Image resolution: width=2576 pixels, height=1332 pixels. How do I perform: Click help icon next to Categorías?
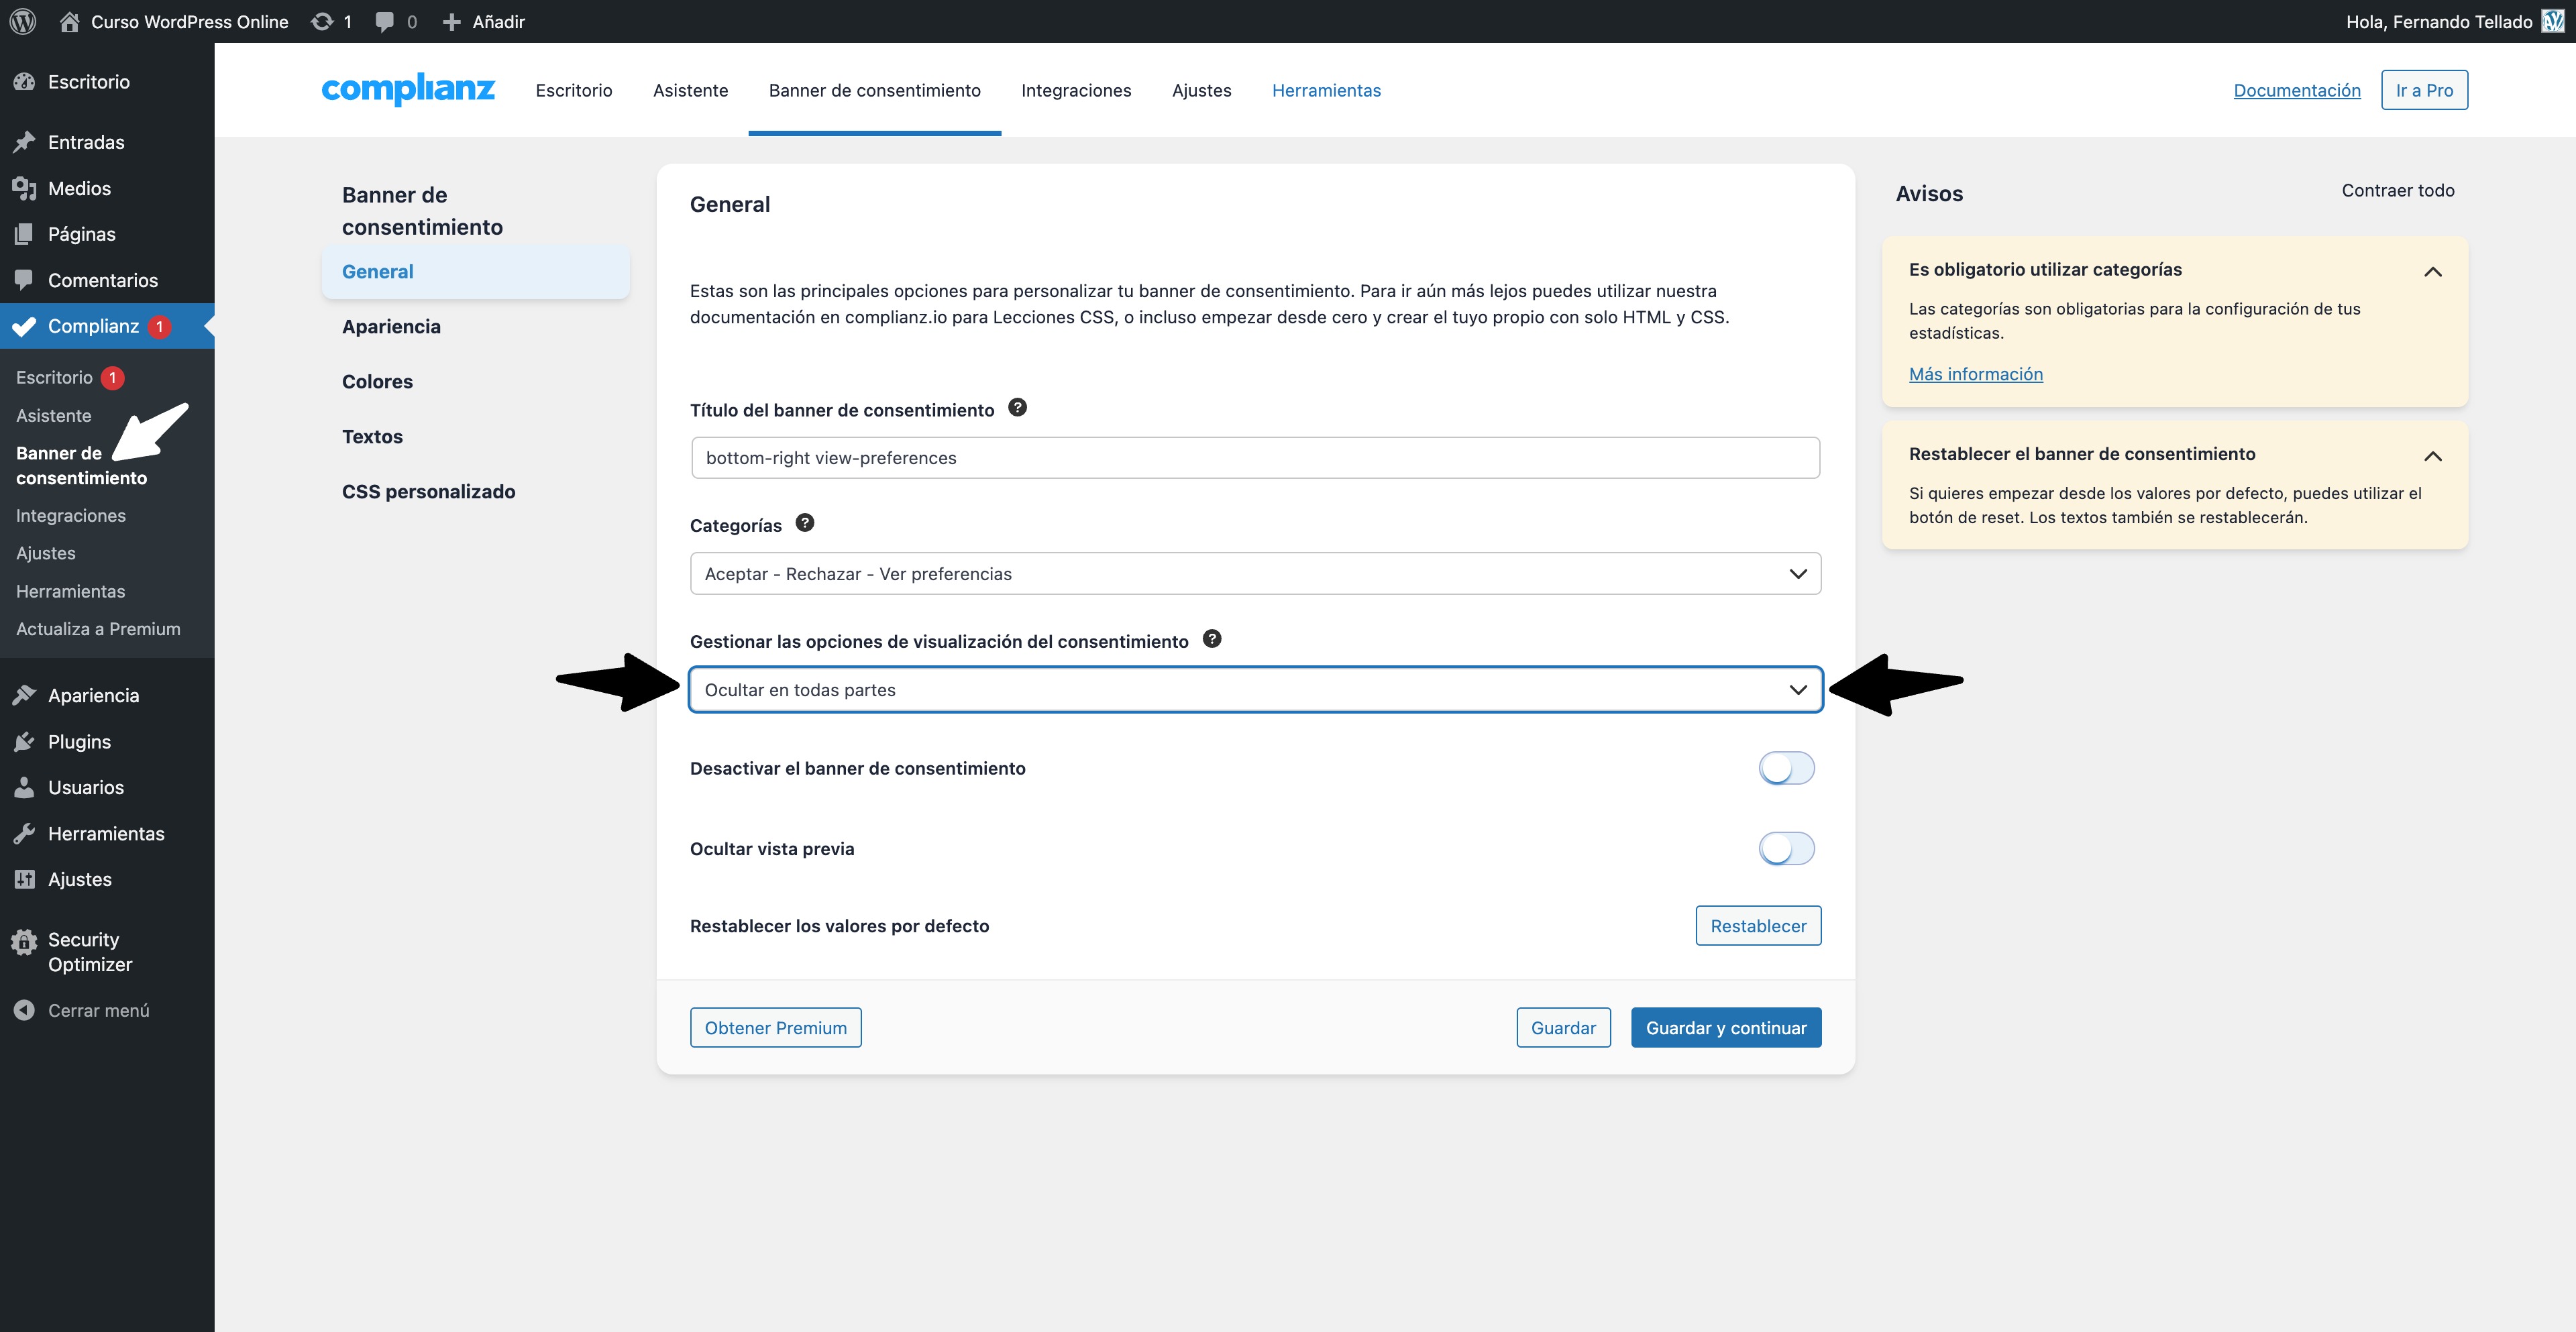tap(804, 523)
